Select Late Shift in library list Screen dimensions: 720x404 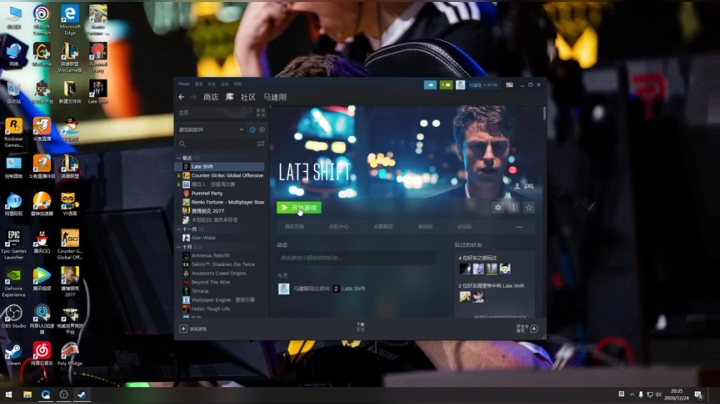[x=221, y=167]
